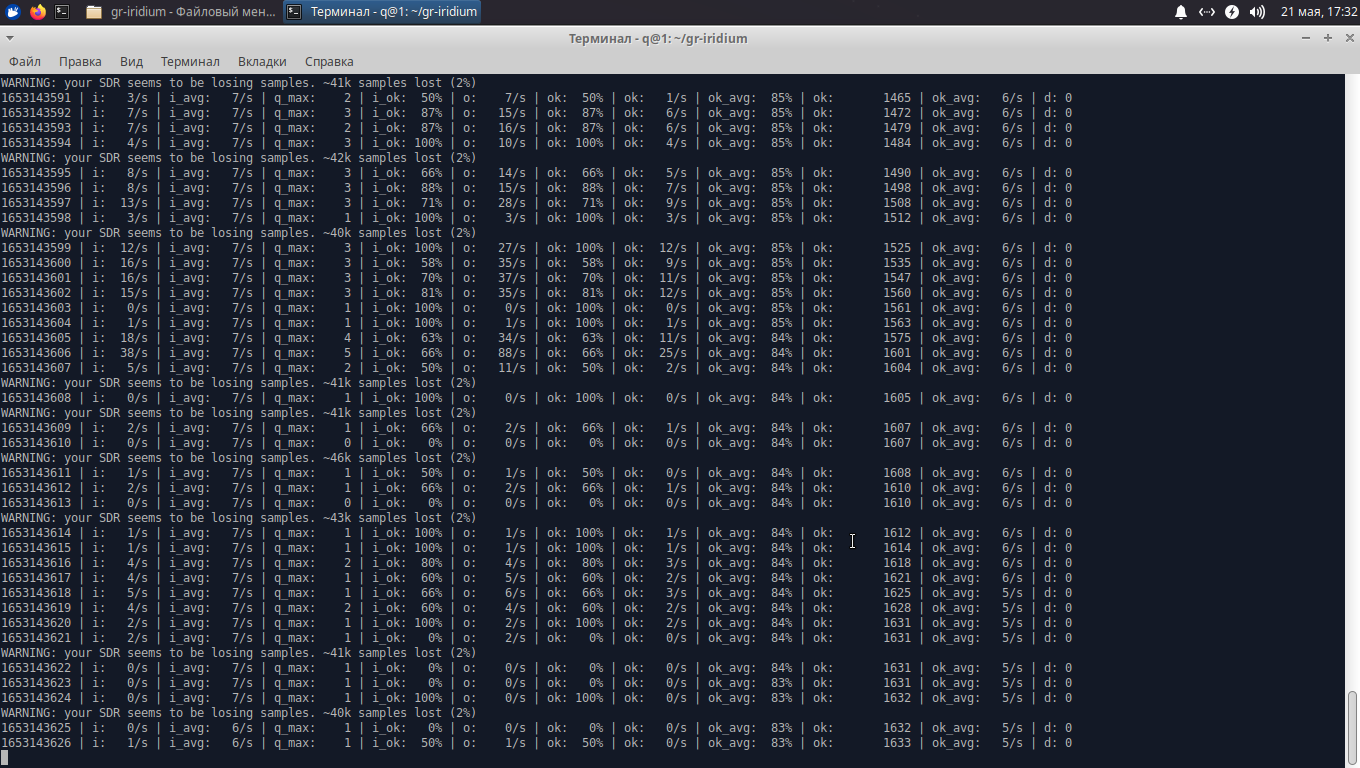Select the Терминал taskbar window button
Viewport: 1360px width, 768px height.
point(382,12)
